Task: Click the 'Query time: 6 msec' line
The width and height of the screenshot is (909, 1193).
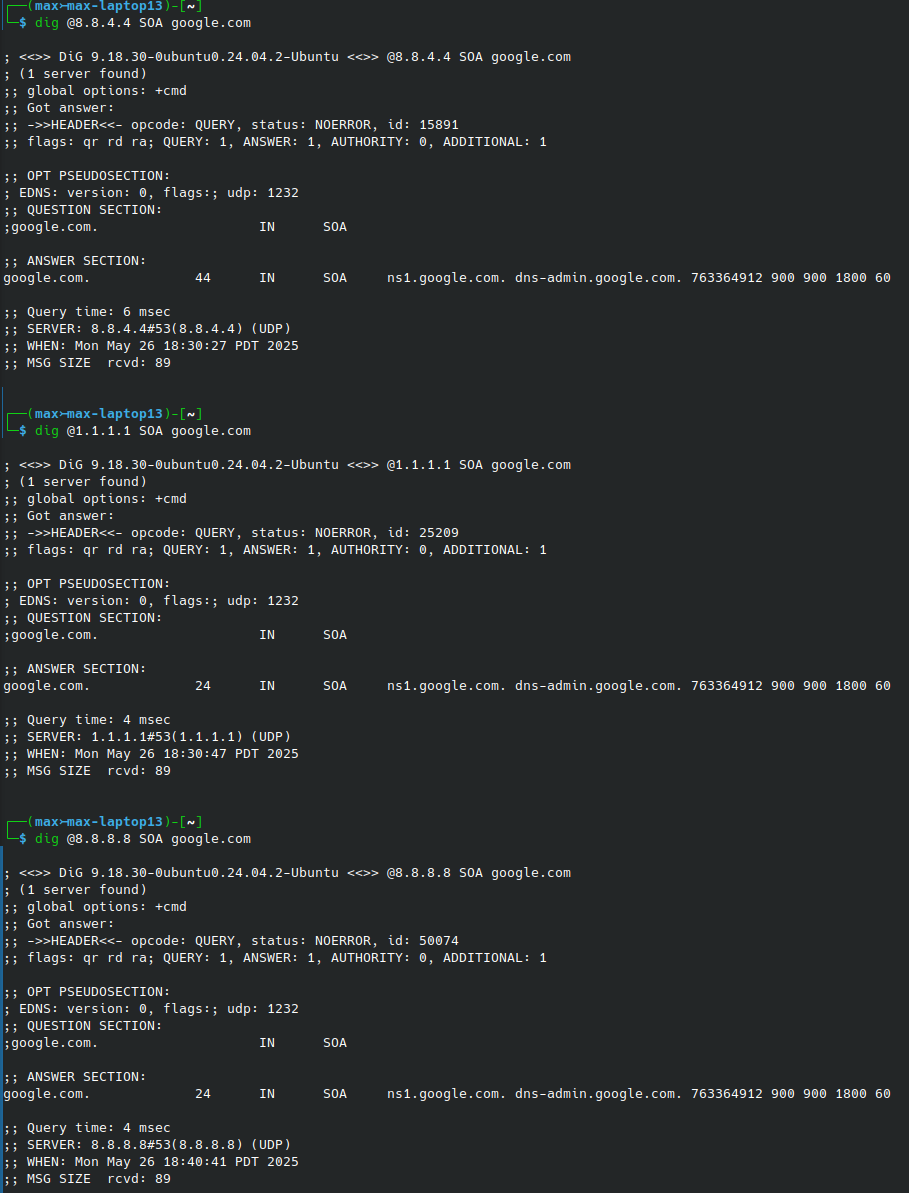Action: [x=87, y=312]
